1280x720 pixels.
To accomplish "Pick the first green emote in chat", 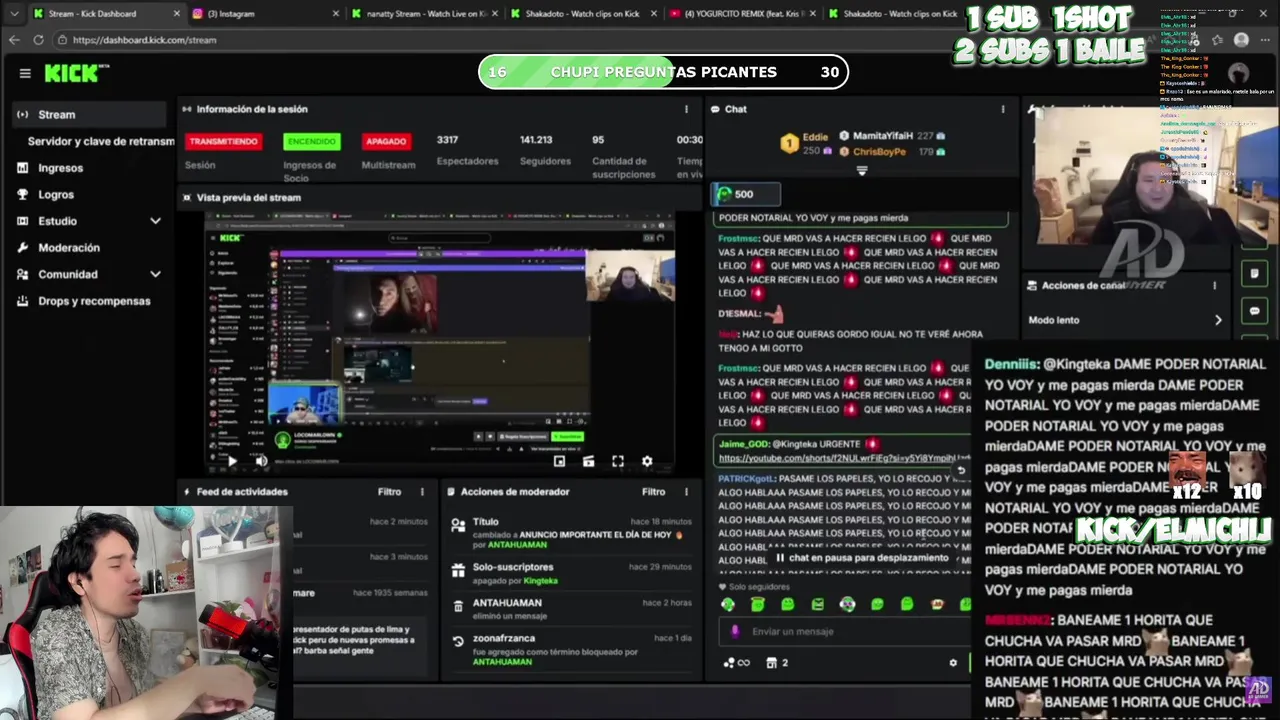I will pyautogui.click(x=727, y=604).
